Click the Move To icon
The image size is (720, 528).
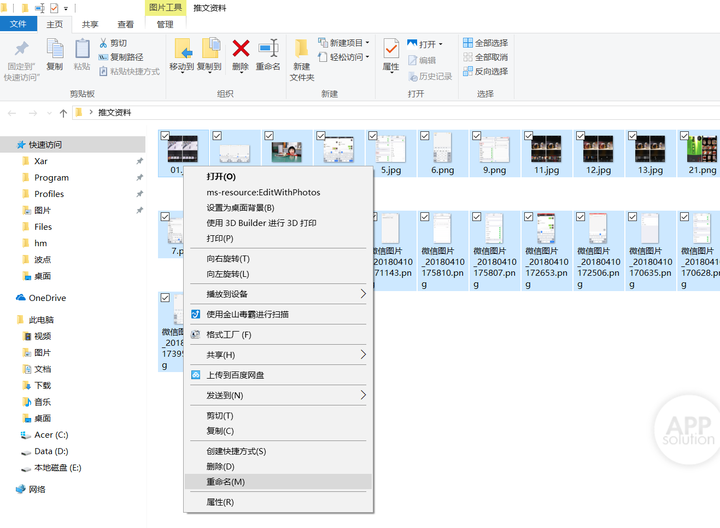(183, 49)
